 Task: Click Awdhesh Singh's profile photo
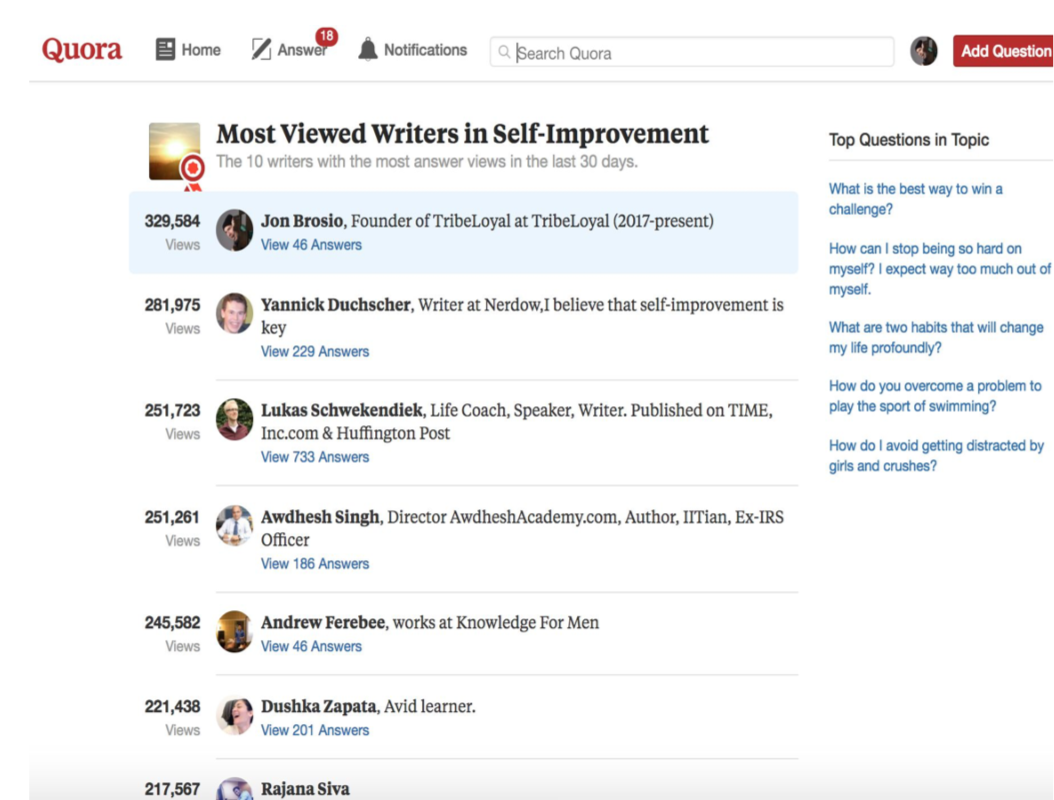pyautogui.click(x=234, y=526)
